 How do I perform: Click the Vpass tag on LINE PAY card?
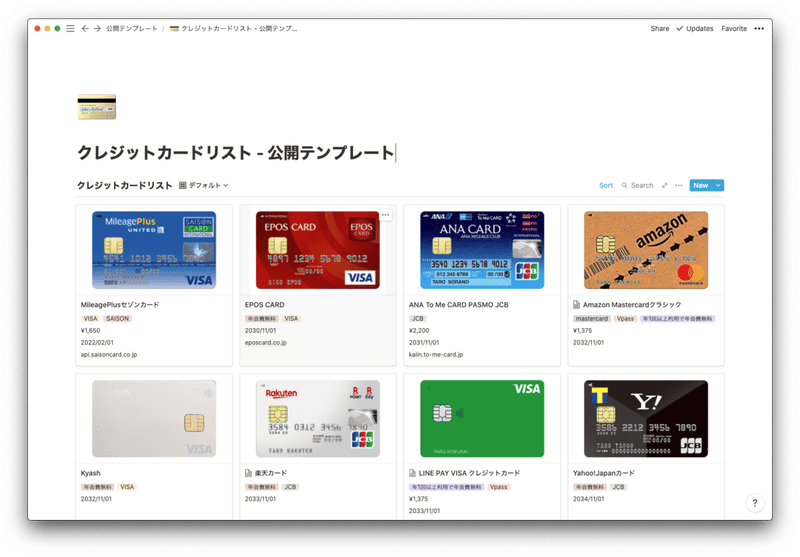point(498,487)
